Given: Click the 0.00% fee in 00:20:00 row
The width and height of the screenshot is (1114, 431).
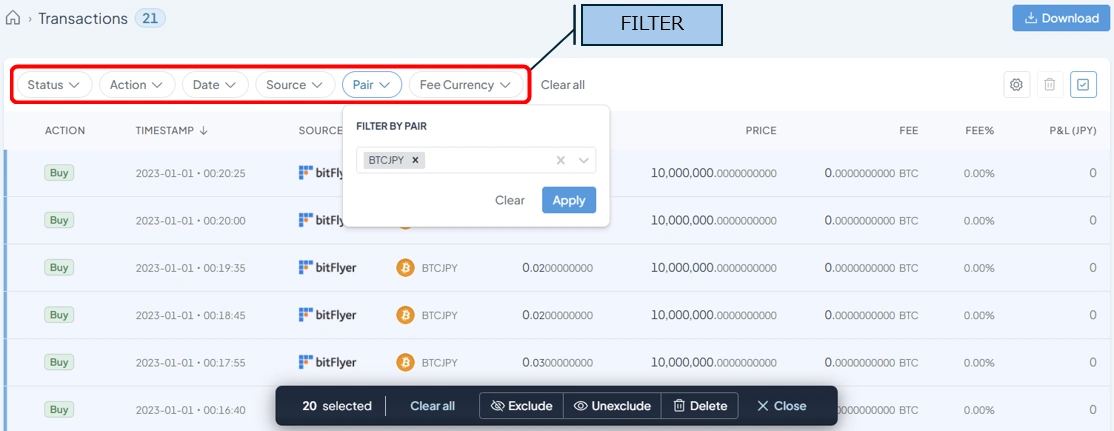Looking at the screenshot, I should click(979, 221).
